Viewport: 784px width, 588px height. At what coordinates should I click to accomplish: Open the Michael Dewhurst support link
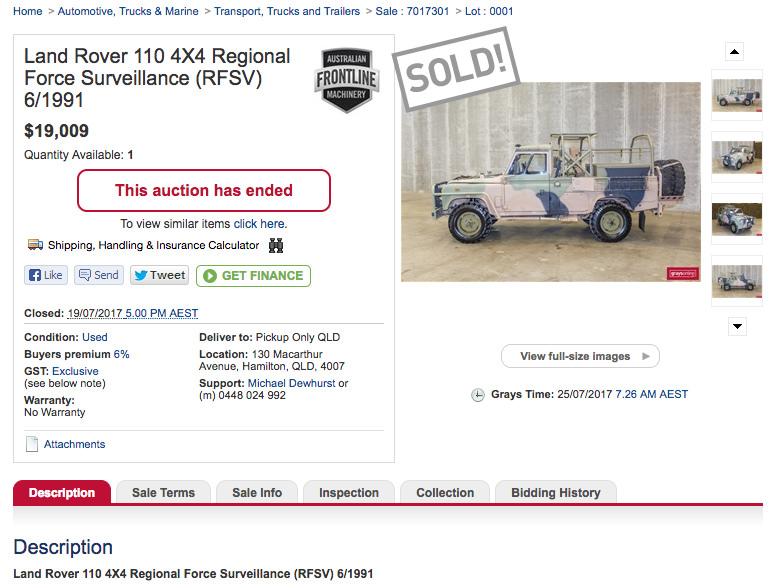coord(291,383)
